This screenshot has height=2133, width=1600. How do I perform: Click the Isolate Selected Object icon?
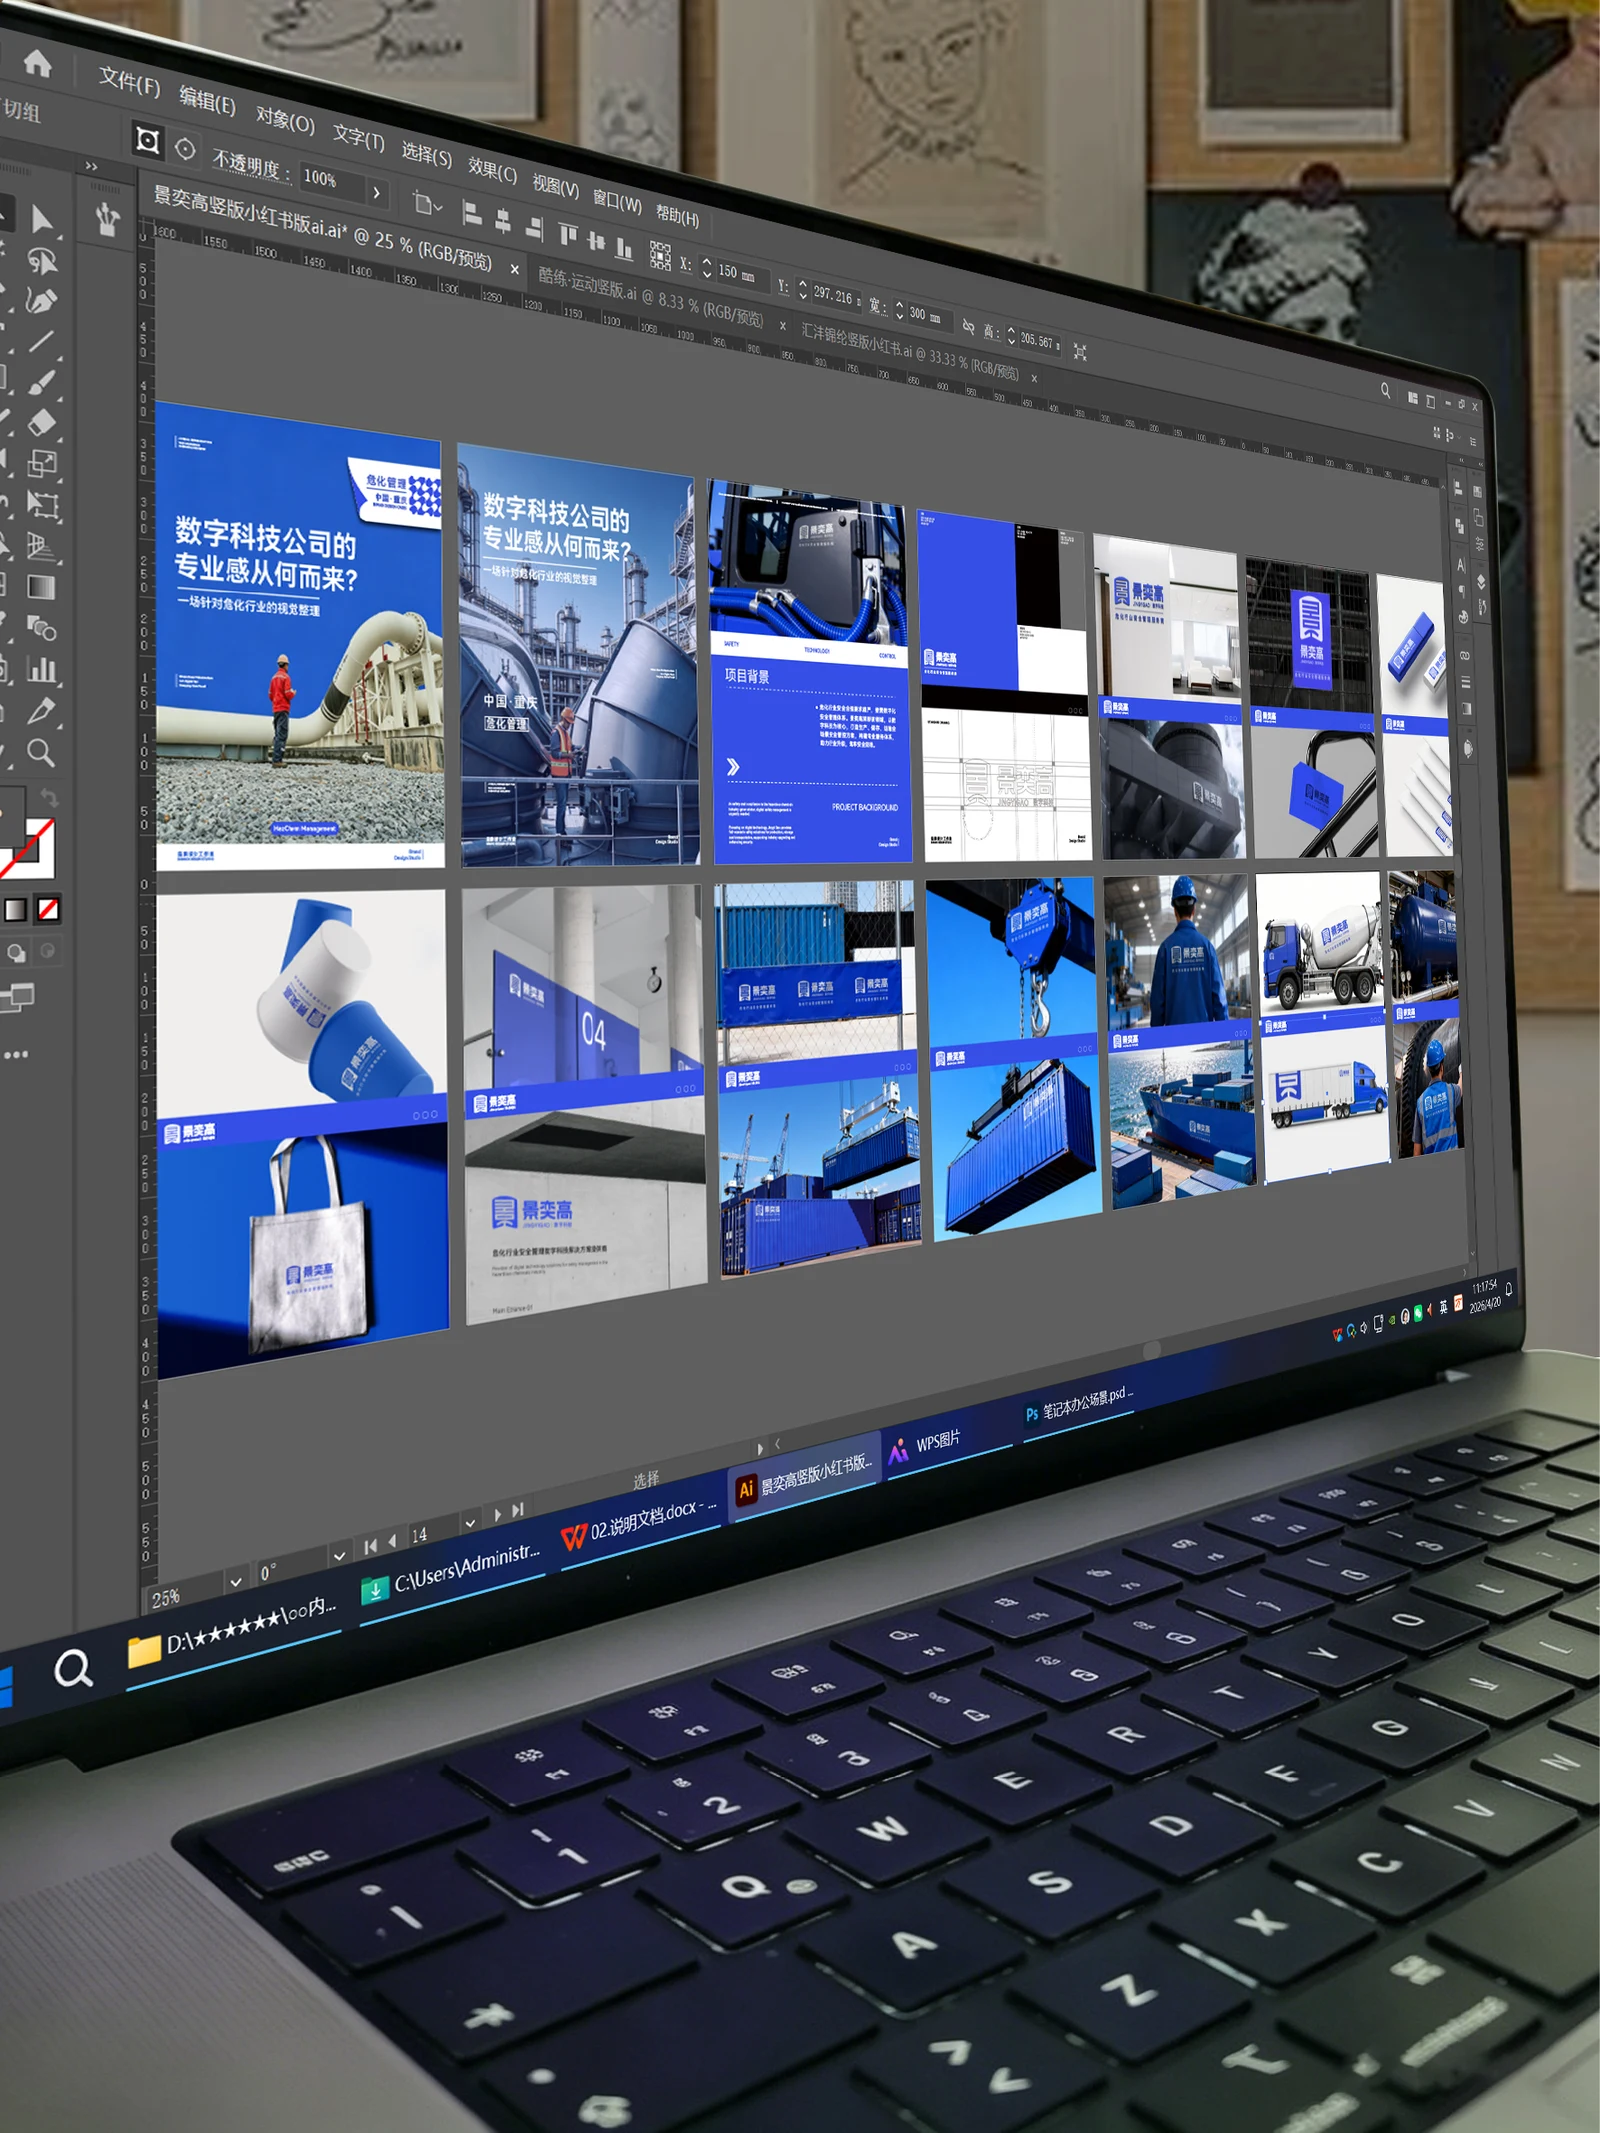click(x=147, y=140)
